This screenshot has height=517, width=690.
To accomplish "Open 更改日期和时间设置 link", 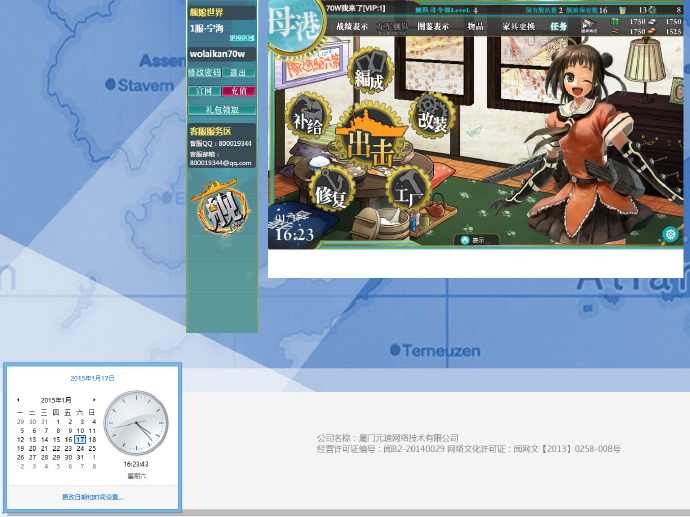I will click(x=92, y=497).
